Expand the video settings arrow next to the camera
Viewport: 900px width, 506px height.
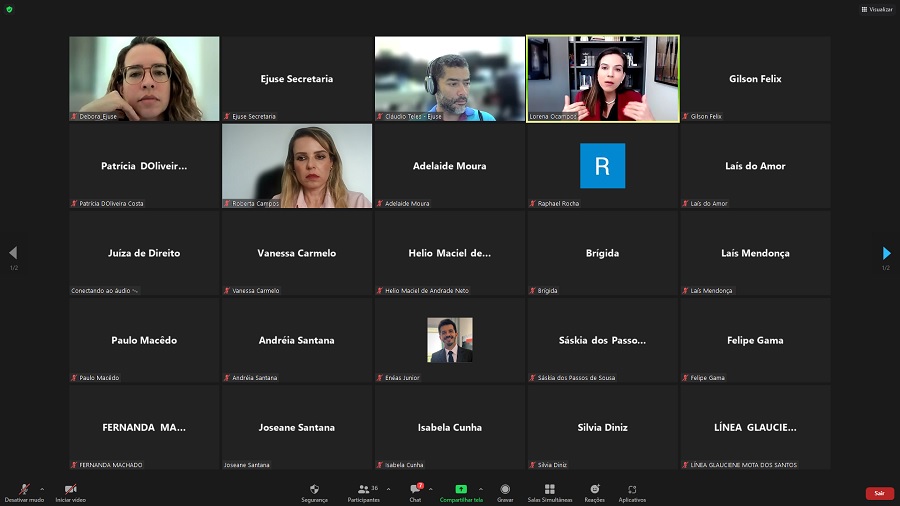click(x=90, y=489)
